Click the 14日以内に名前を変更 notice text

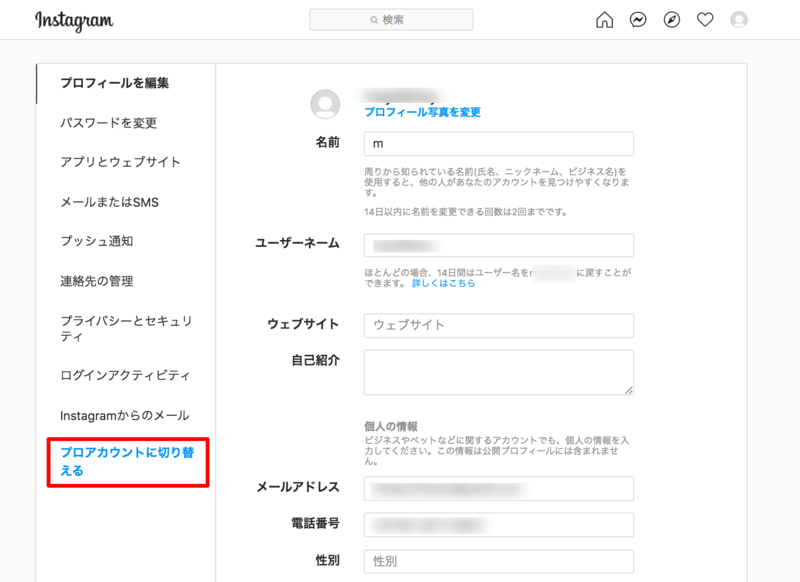(466, 212)
